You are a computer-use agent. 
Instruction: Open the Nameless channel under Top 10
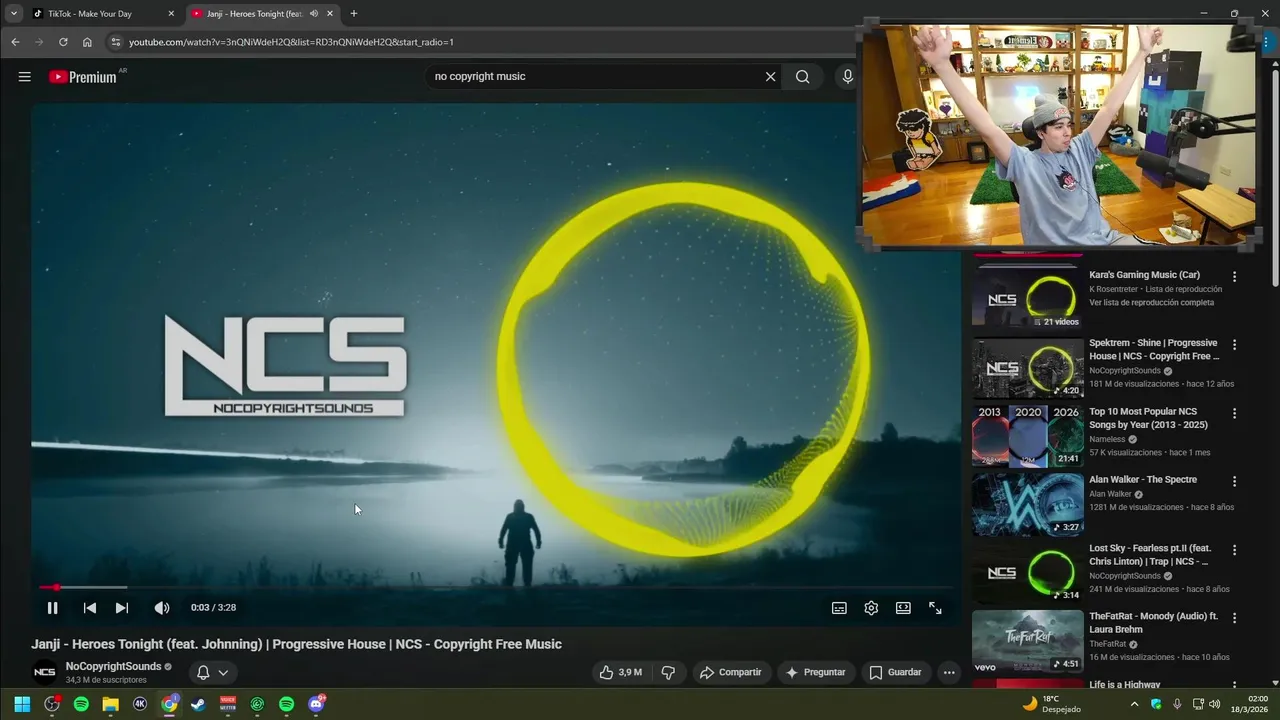[1107, 439]
